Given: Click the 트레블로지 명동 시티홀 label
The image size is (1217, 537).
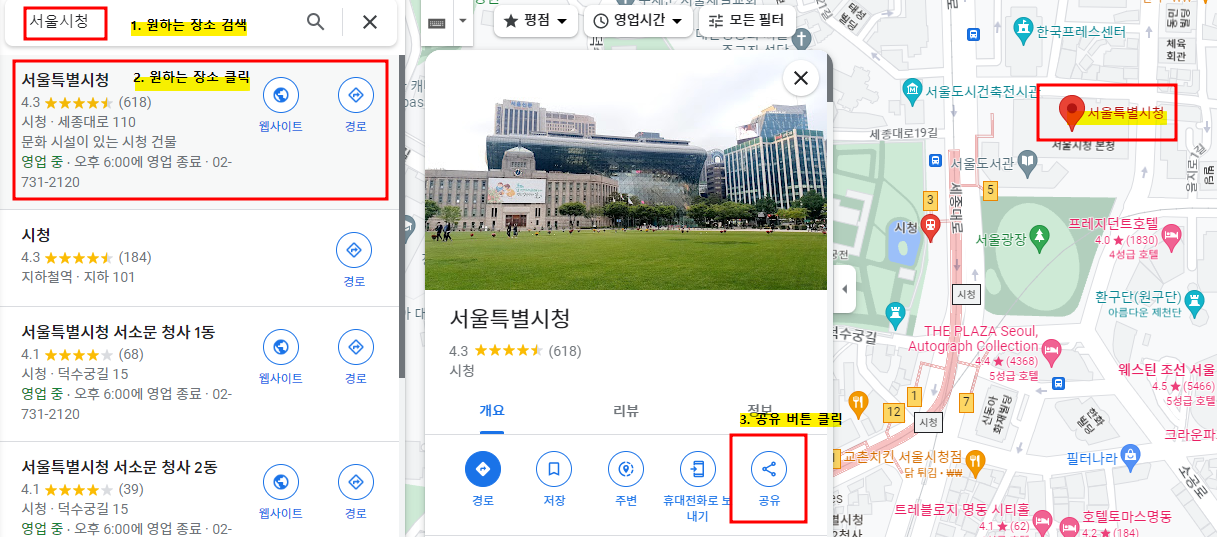Looking at the screenshot, I should click(960, 508).
